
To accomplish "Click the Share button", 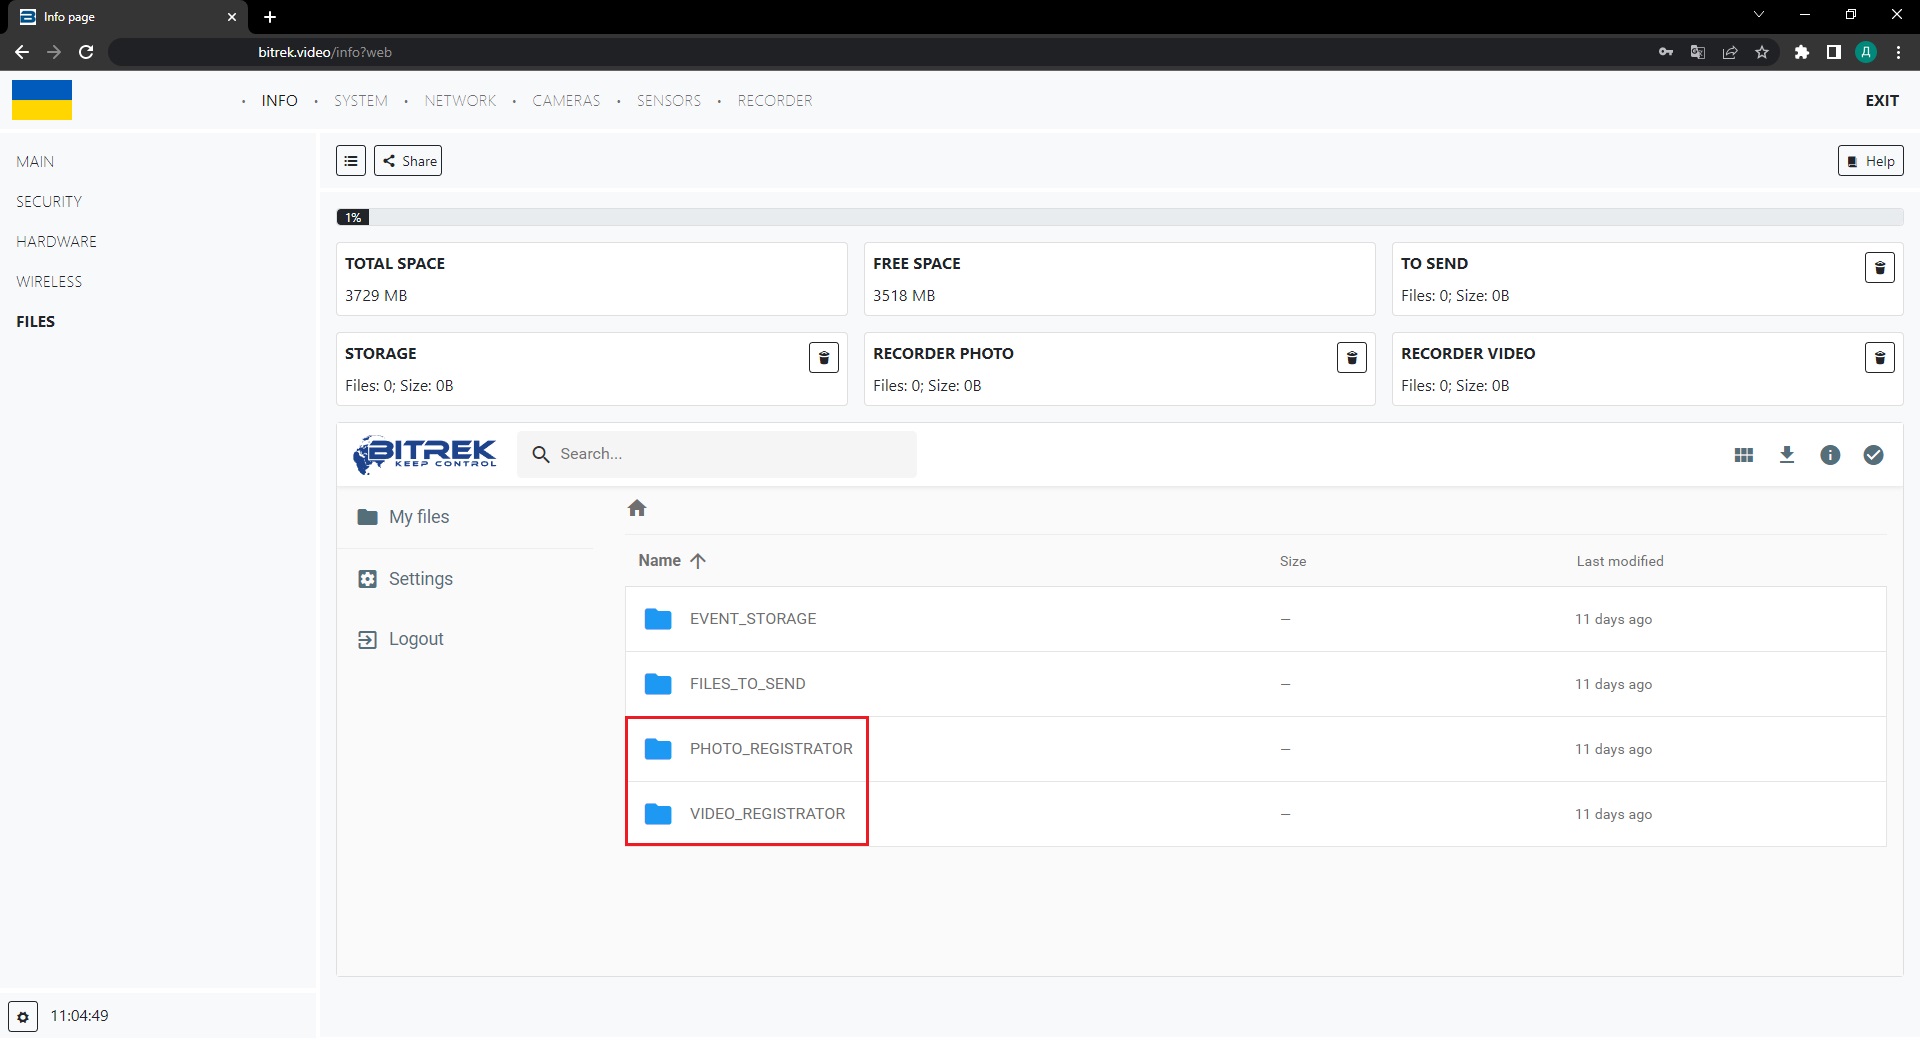I will [408, 161].
